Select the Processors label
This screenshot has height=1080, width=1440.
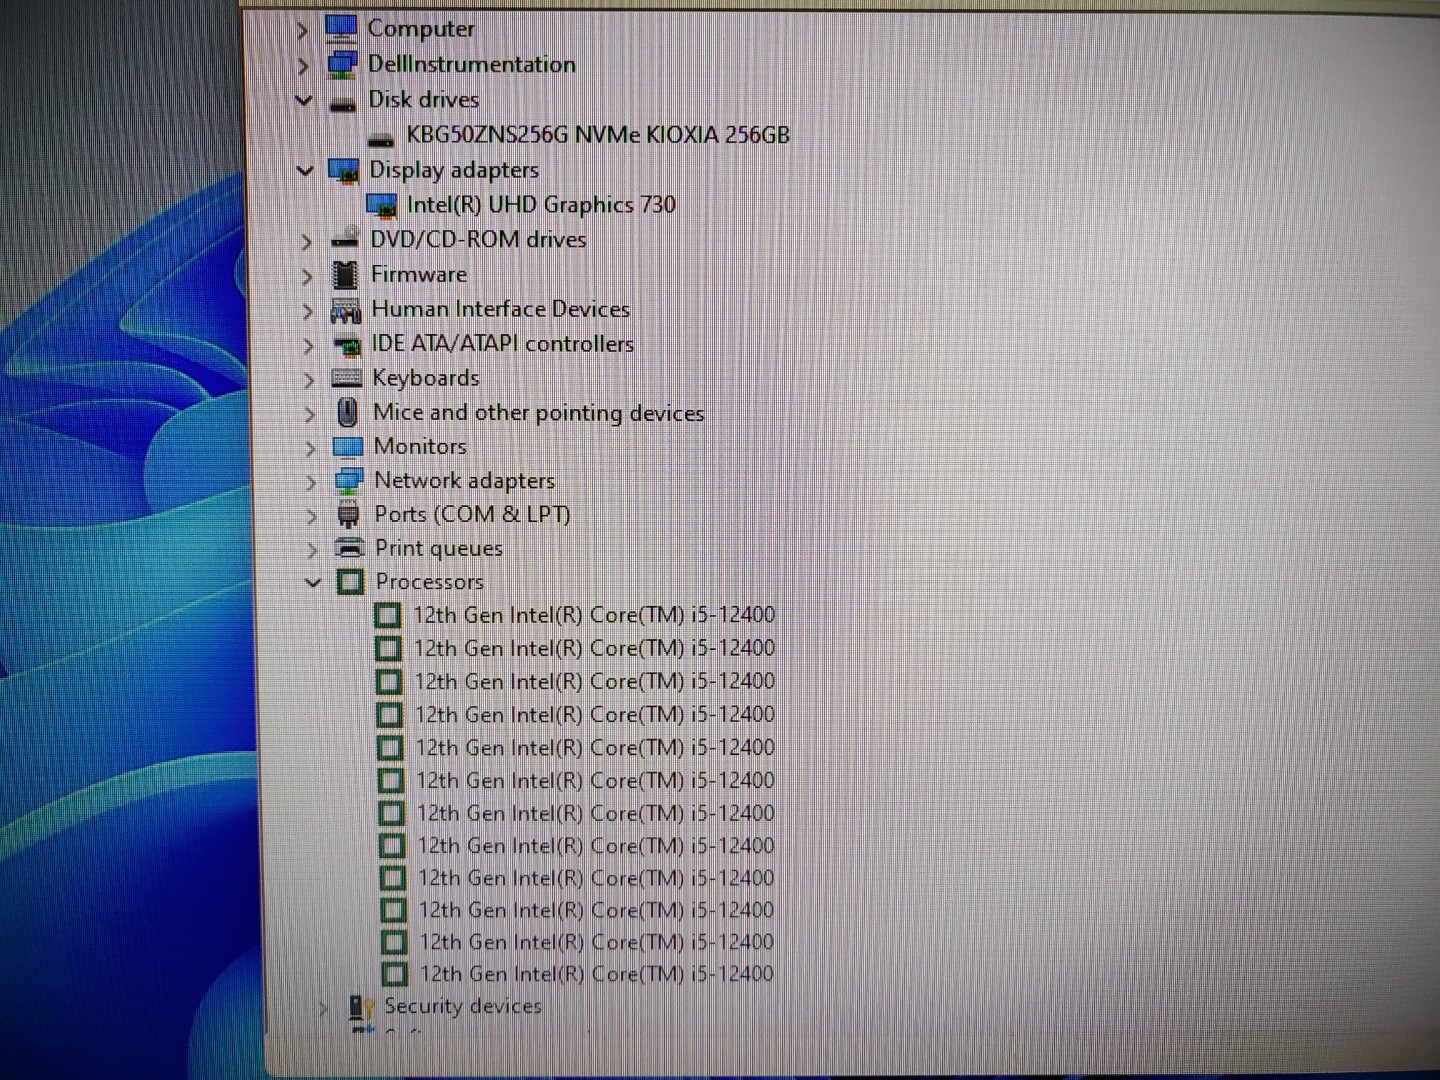click(430, 582)
